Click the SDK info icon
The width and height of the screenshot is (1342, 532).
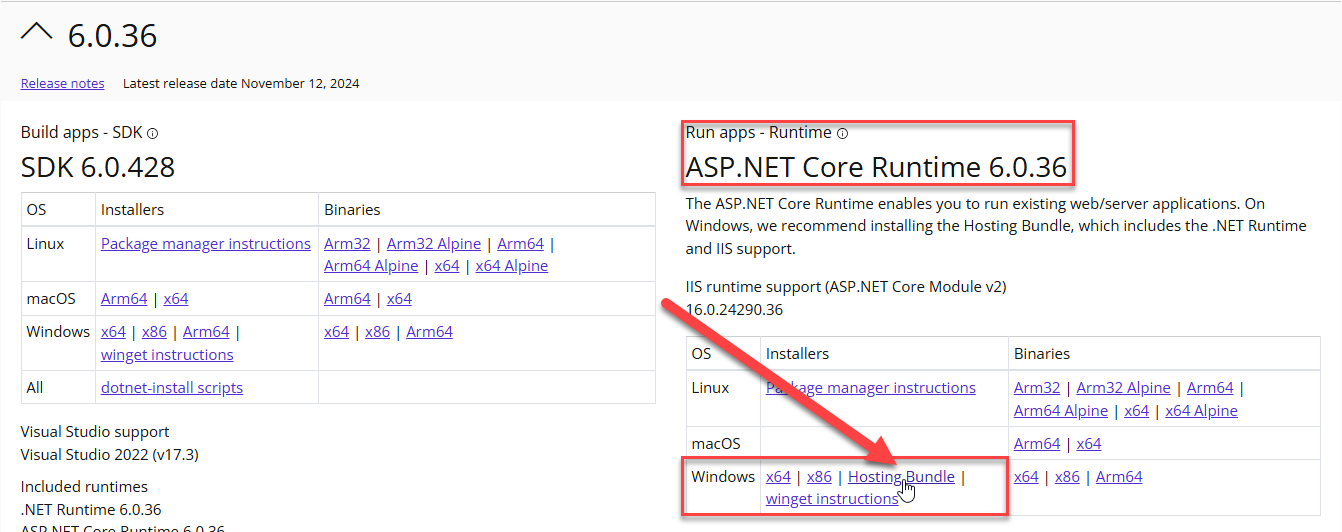click(153, 133)
